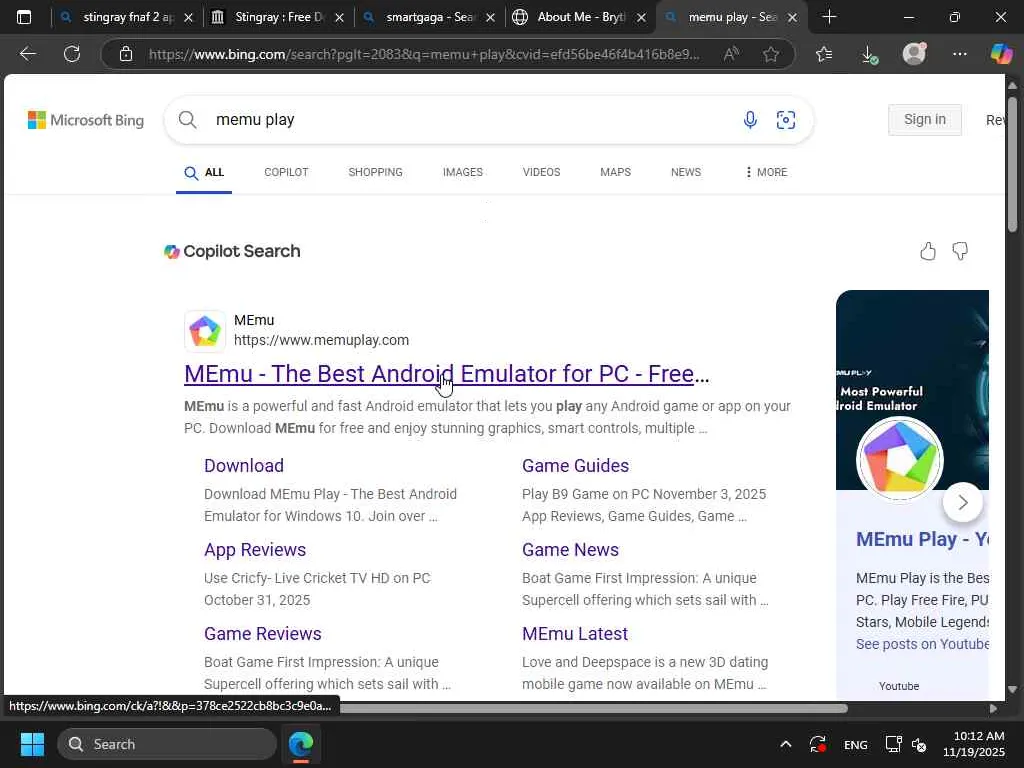Viewport: 1024px width, 768px height.
Task: Click the Sign in button
Action: 924,120
